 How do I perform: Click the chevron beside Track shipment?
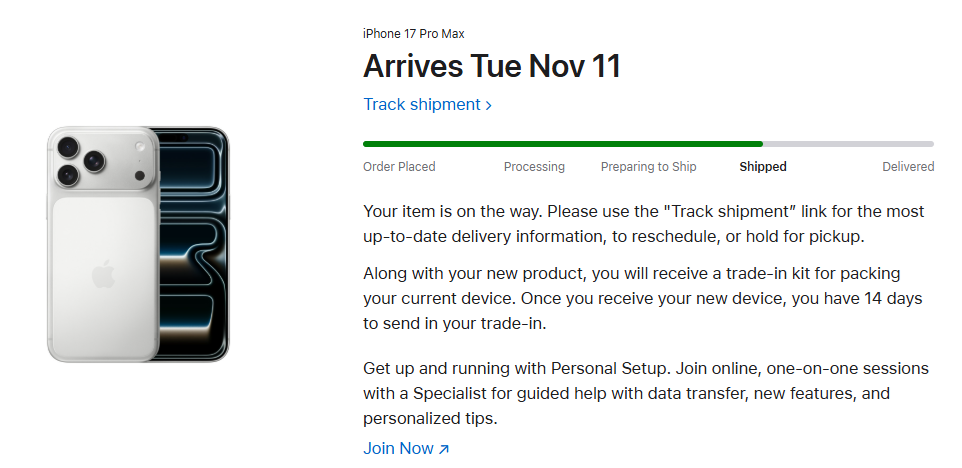[x=489, y=105]
